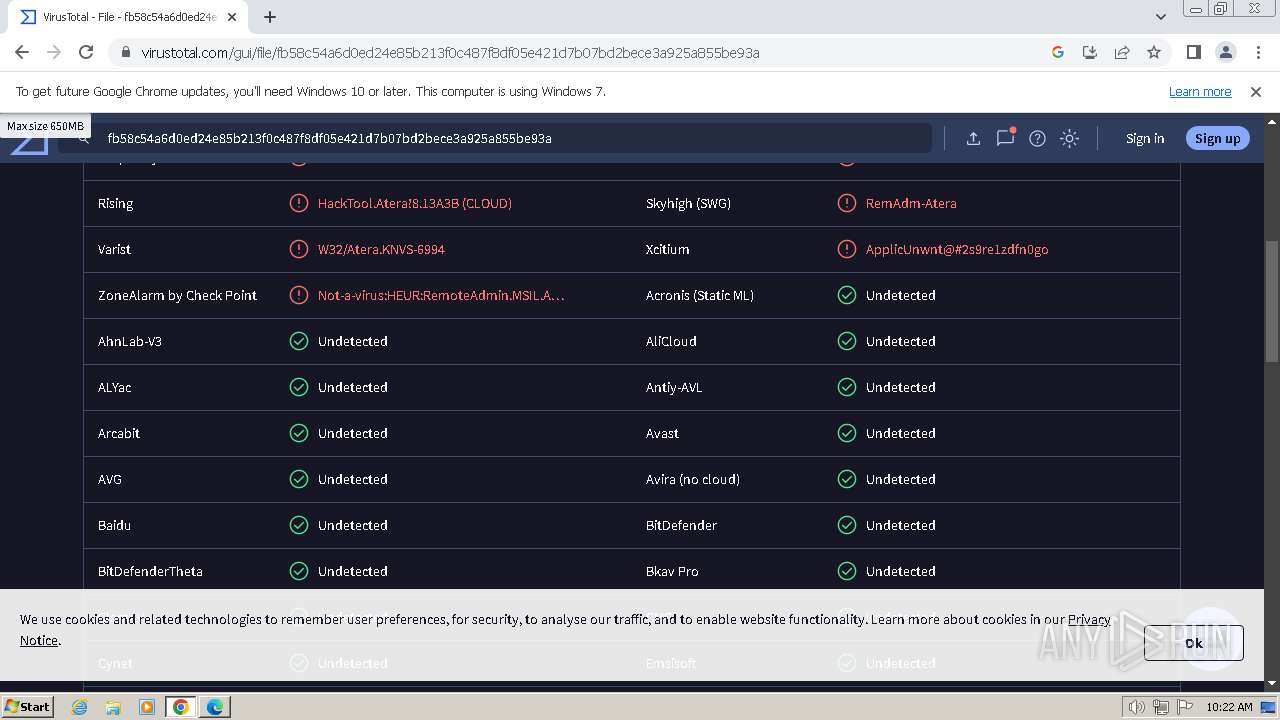The height and width of the screenshot is (720, 1280).
Task: Click the Avast undetected checkmark icon
Action: (x=846, y=433)
